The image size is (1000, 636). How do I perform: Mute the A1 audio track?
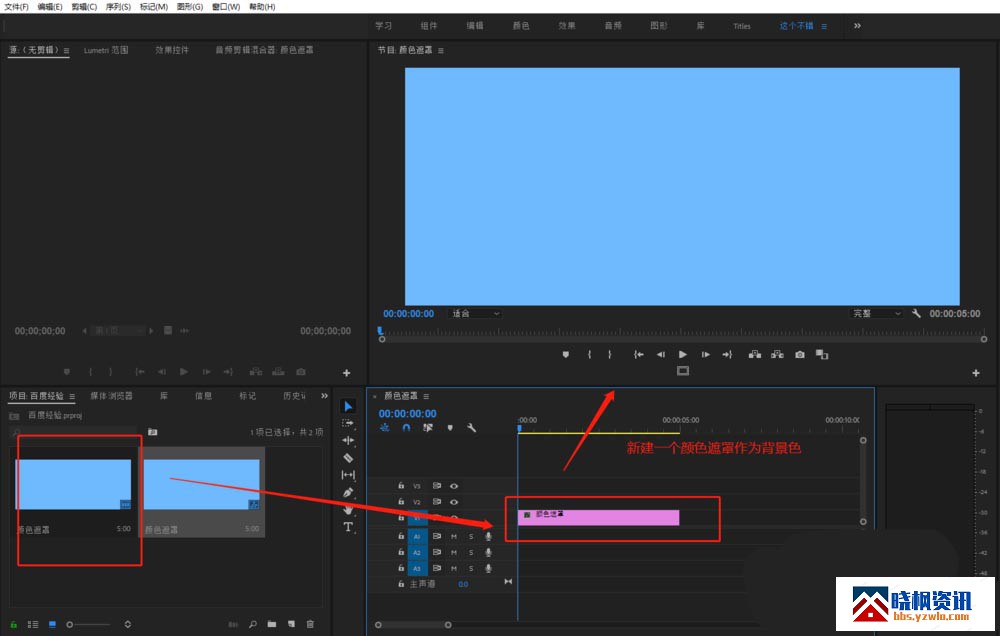(454, 536)
